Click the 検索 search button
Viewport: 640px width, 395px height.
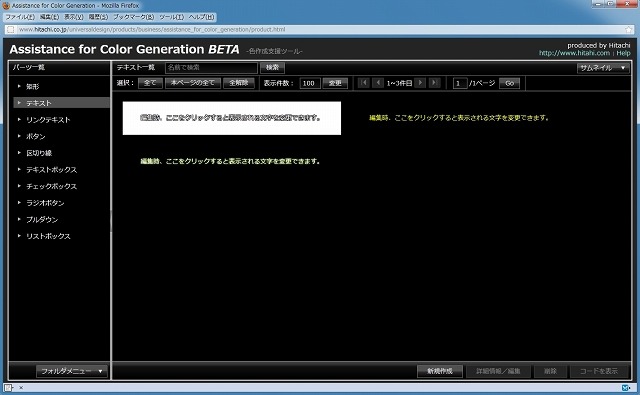click(x=272, y=67)
